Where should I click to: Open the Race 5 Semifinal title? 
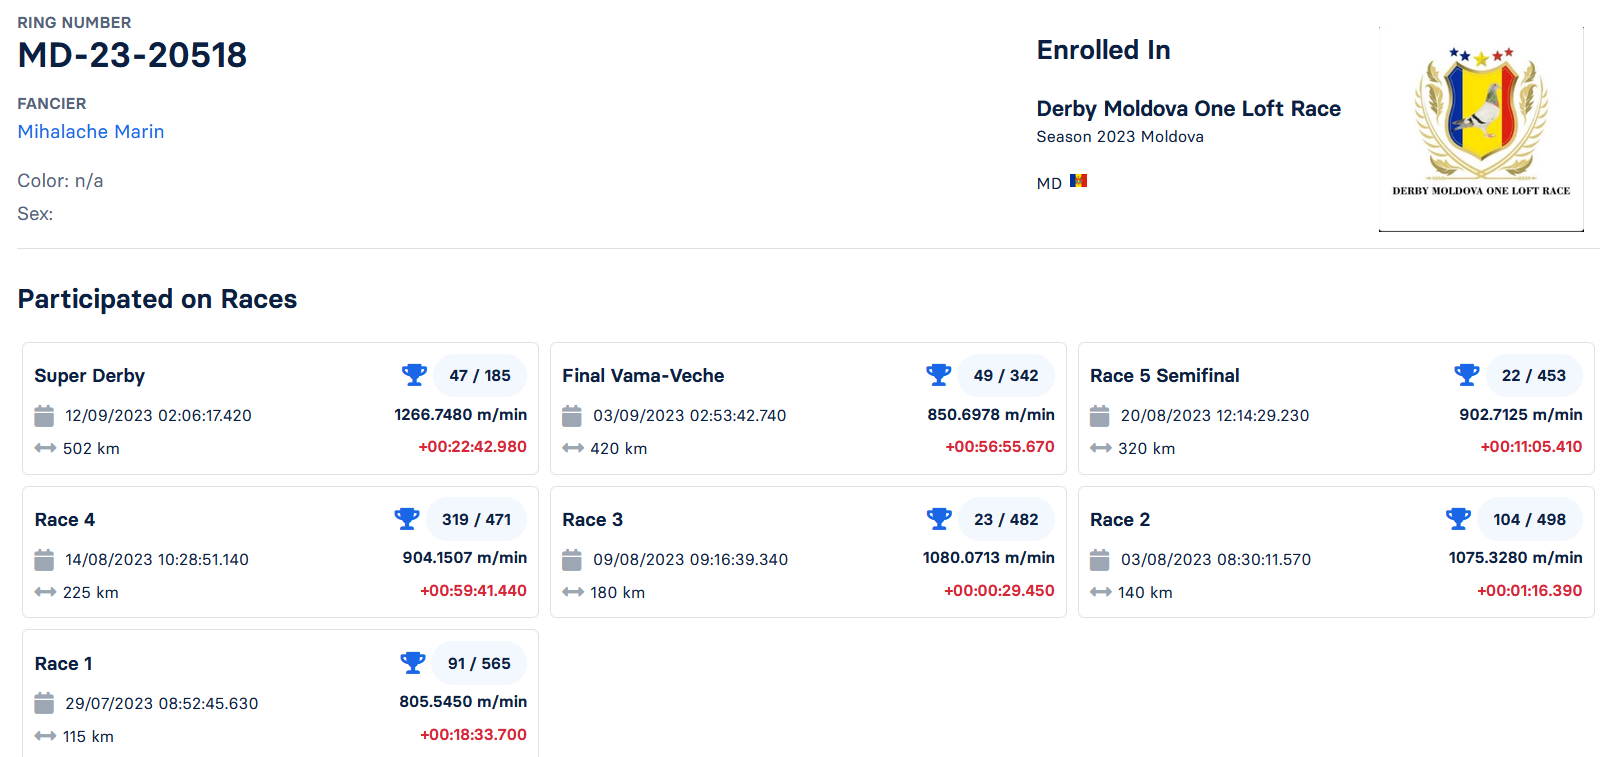click(1164, 376)
